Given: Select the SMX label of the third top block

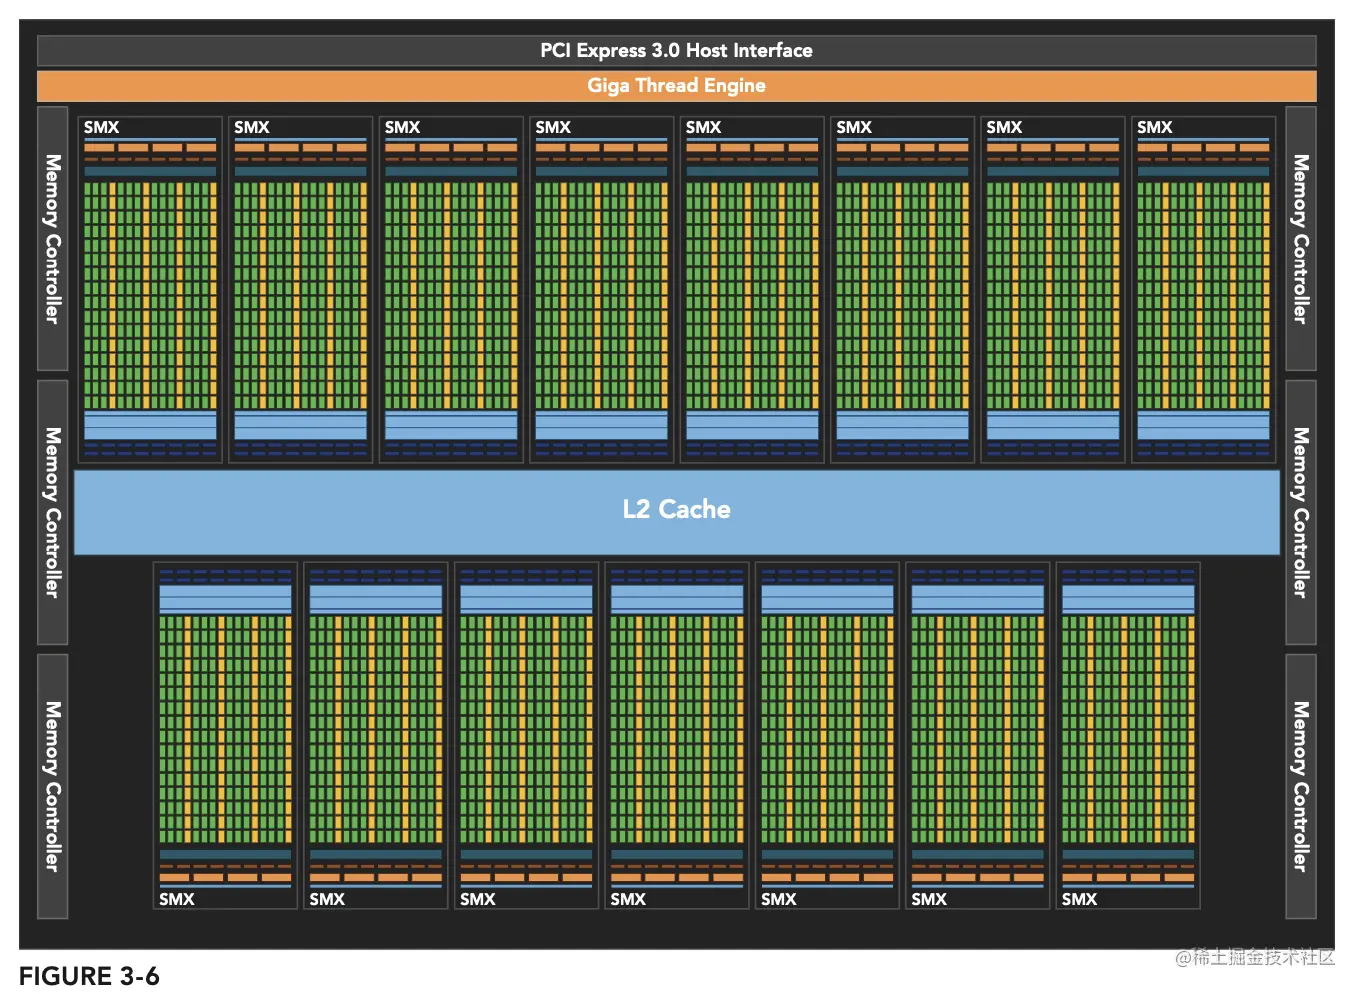Looking at the screenshot, I should pos(402,127).
